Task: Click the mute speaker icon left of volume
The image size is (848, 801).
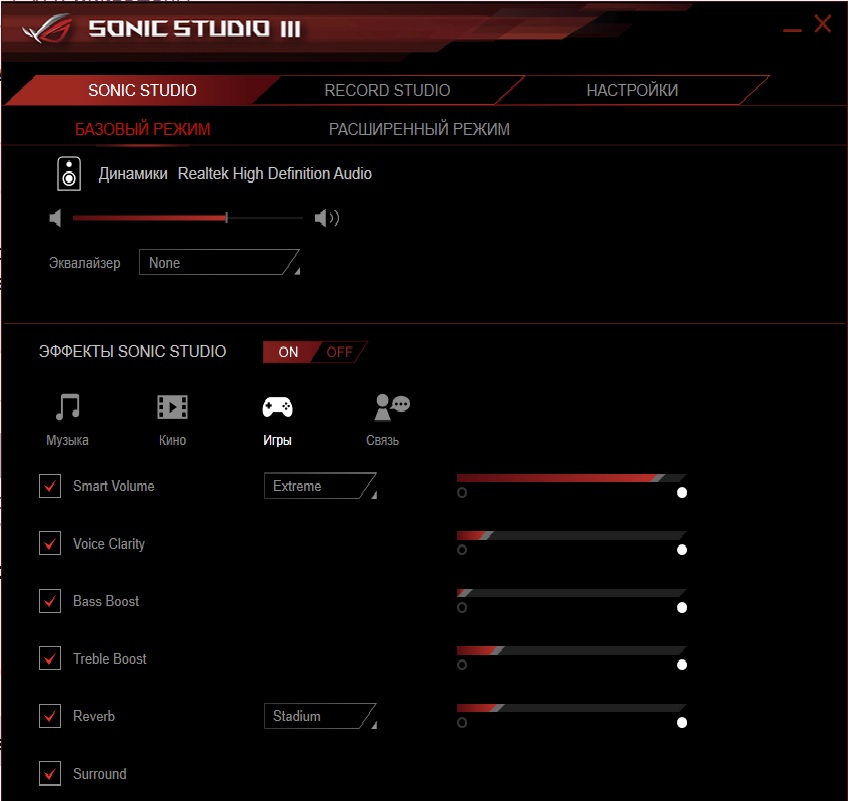Action: click(x=55, y=218)
